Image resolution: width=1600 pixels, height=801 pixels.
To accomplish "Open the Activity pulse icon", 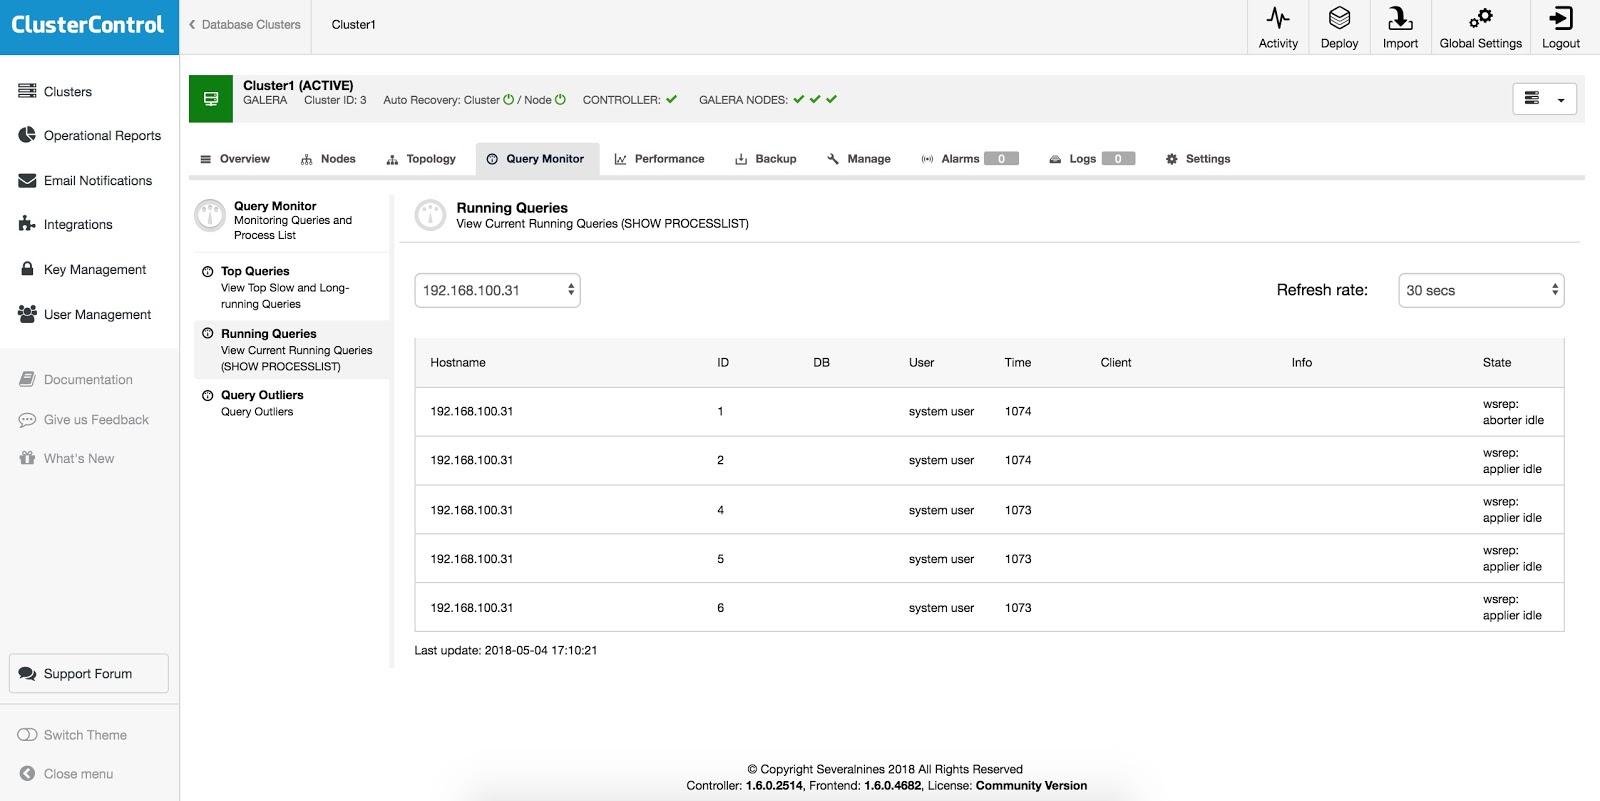I will tap(1278, 17).
